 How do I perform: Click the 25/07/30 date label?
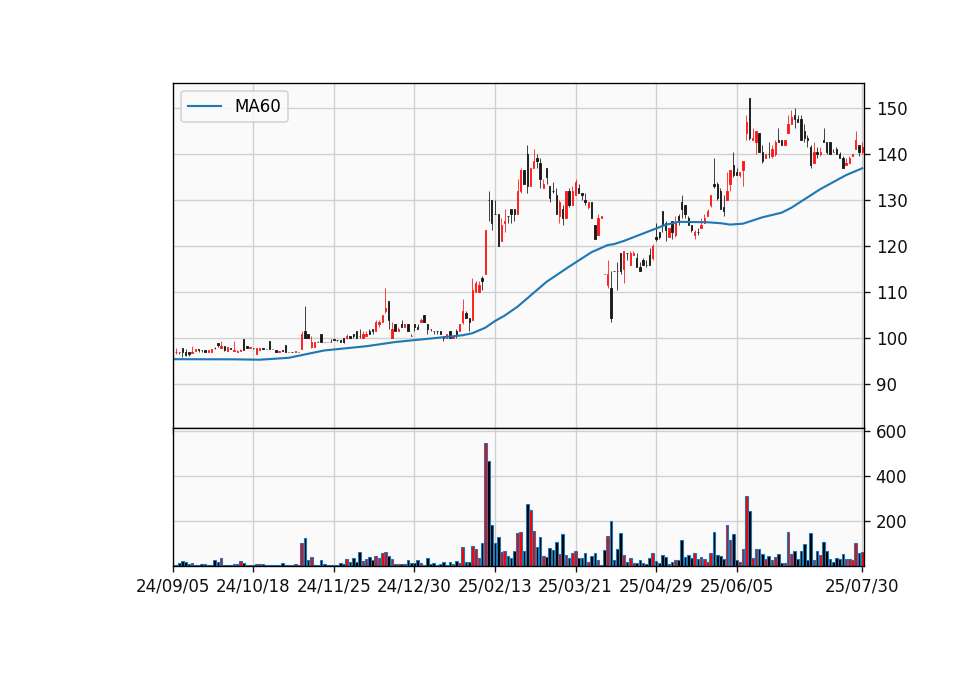[862, 586]
